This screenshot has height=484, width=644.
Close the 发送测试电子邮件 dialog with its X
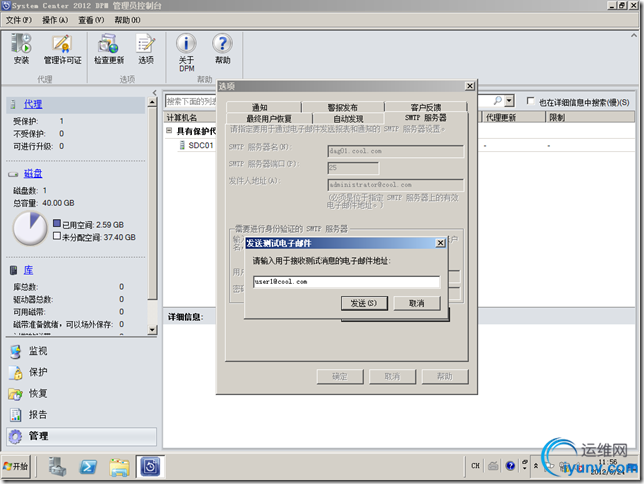440,243
